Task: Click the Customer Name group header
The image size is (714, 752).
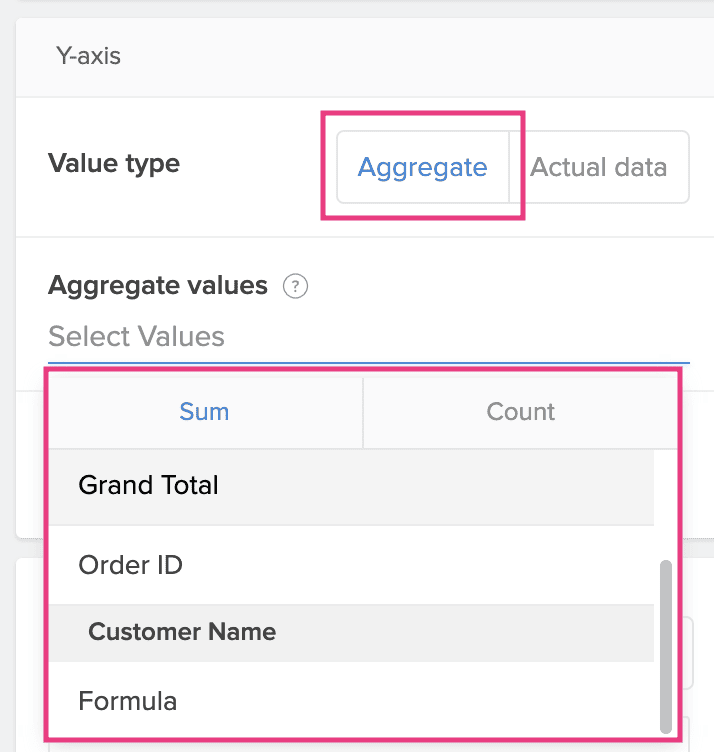Action: (182, 632)
